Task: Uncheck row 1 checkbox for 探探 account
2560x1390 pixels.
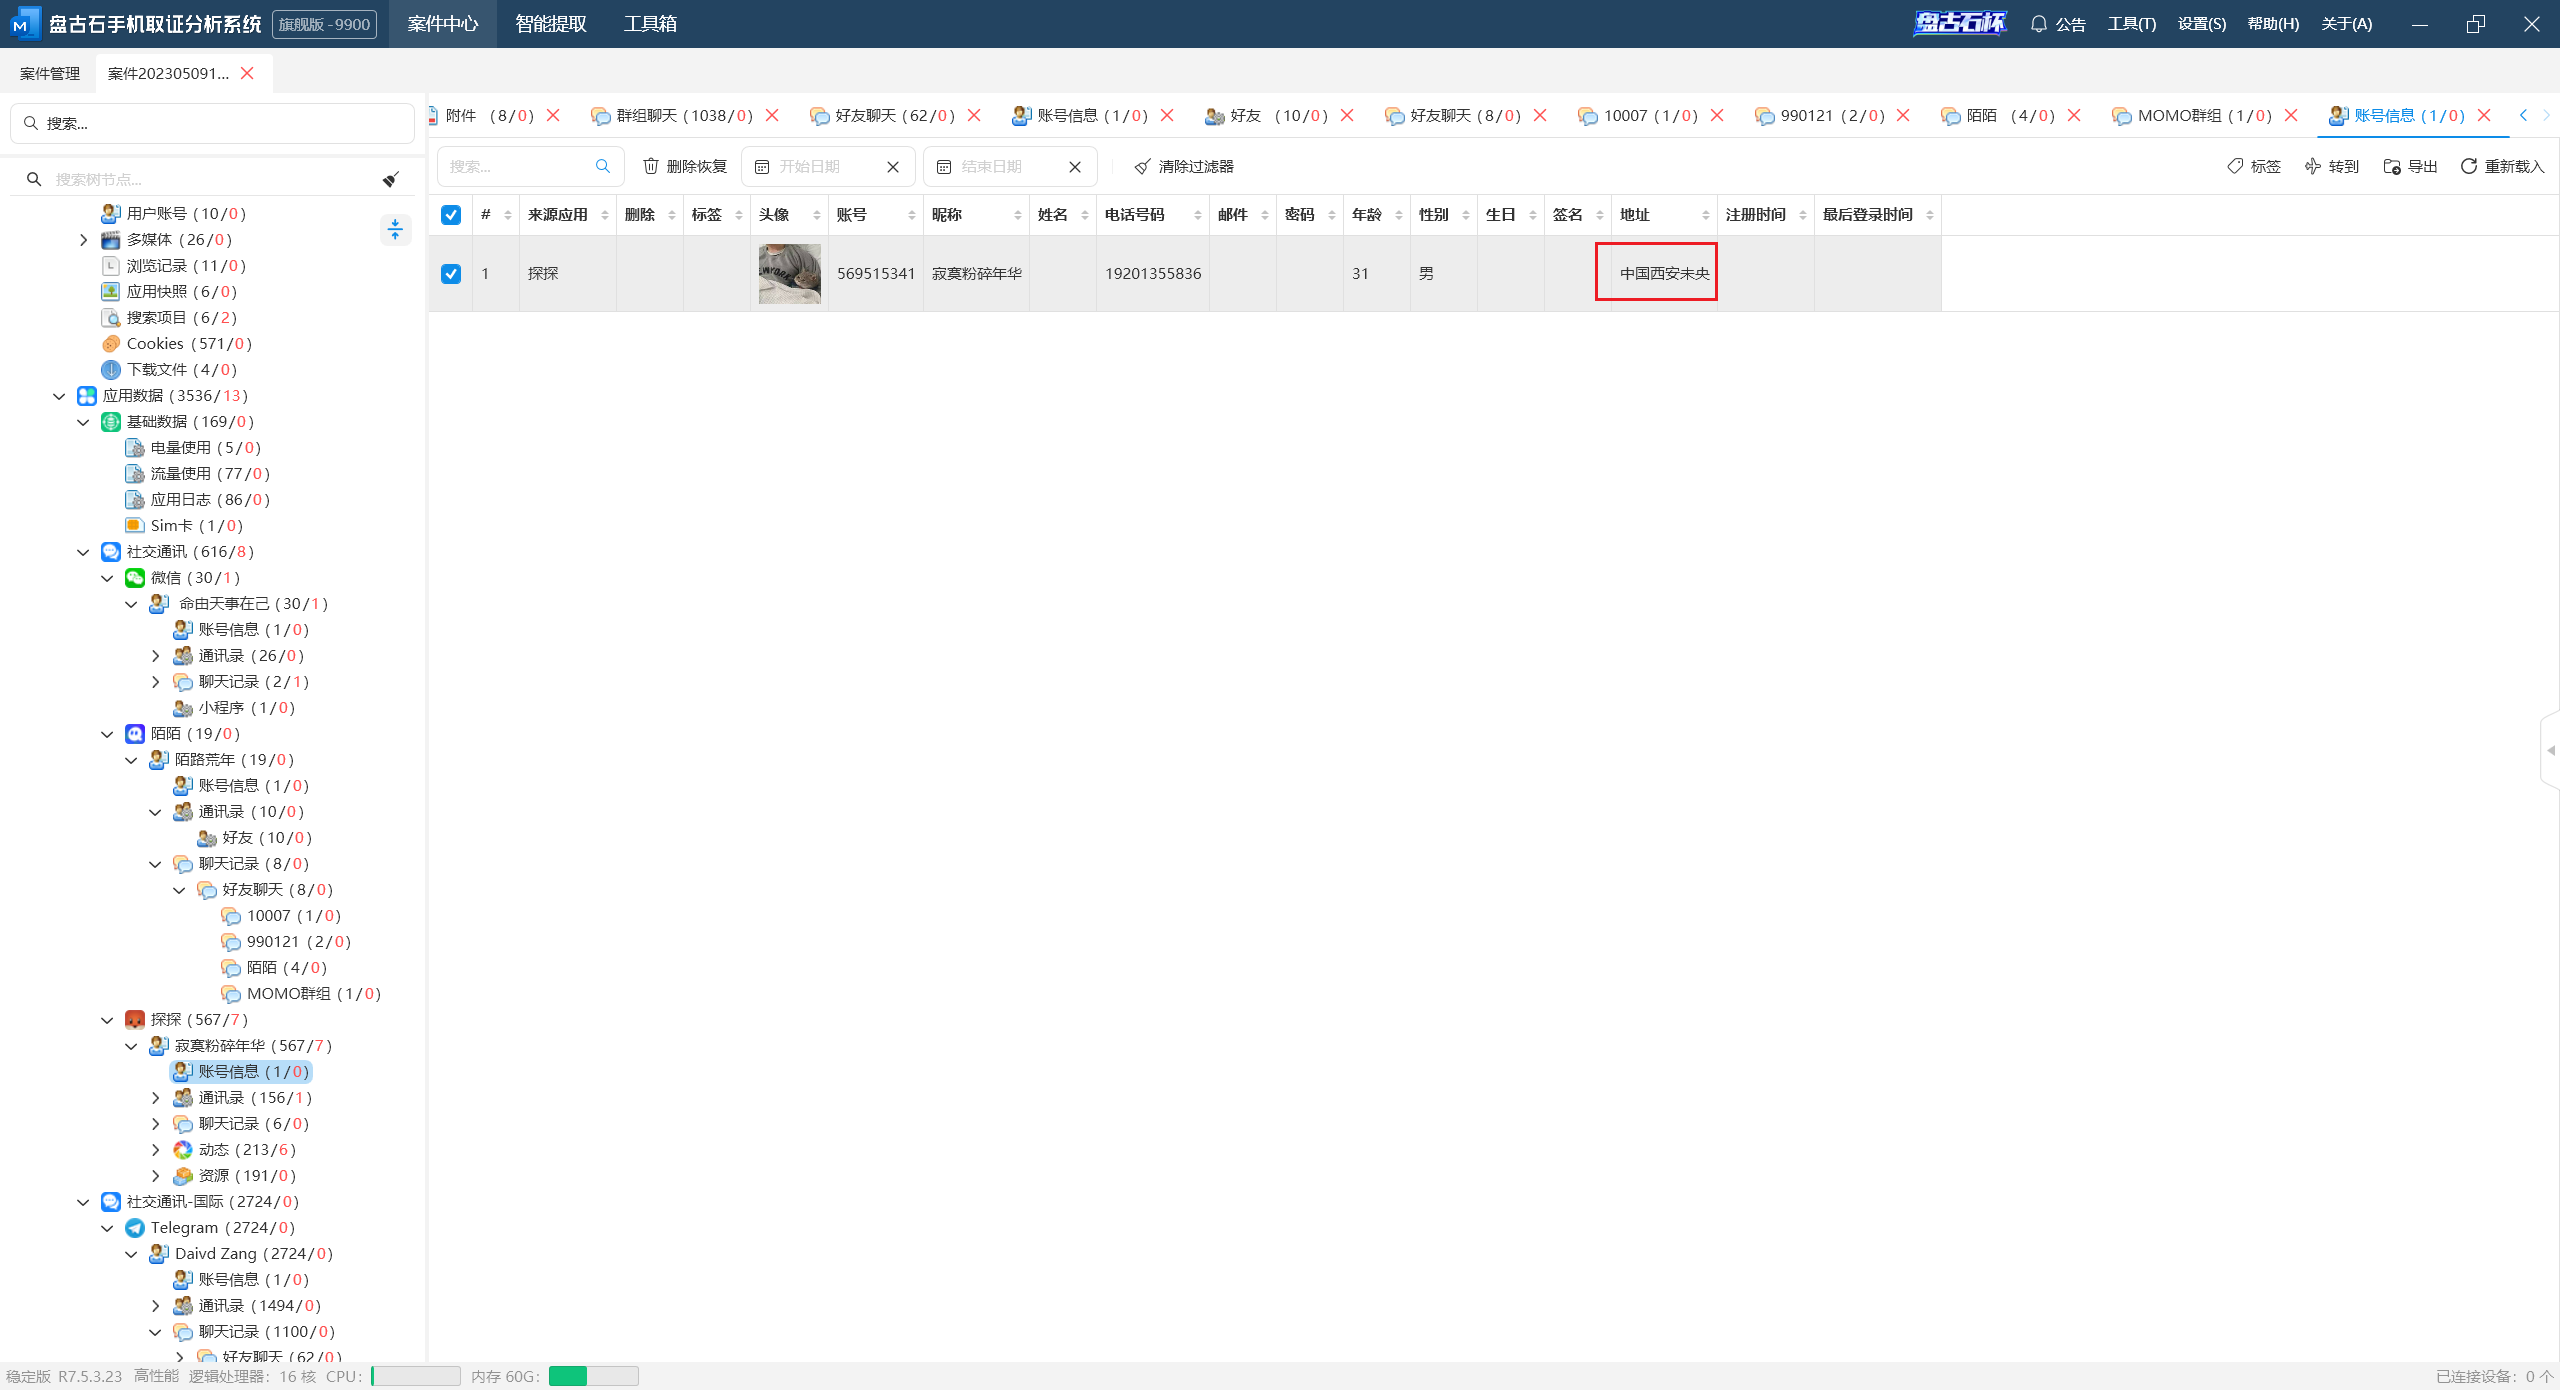Action: click(451, 273)
